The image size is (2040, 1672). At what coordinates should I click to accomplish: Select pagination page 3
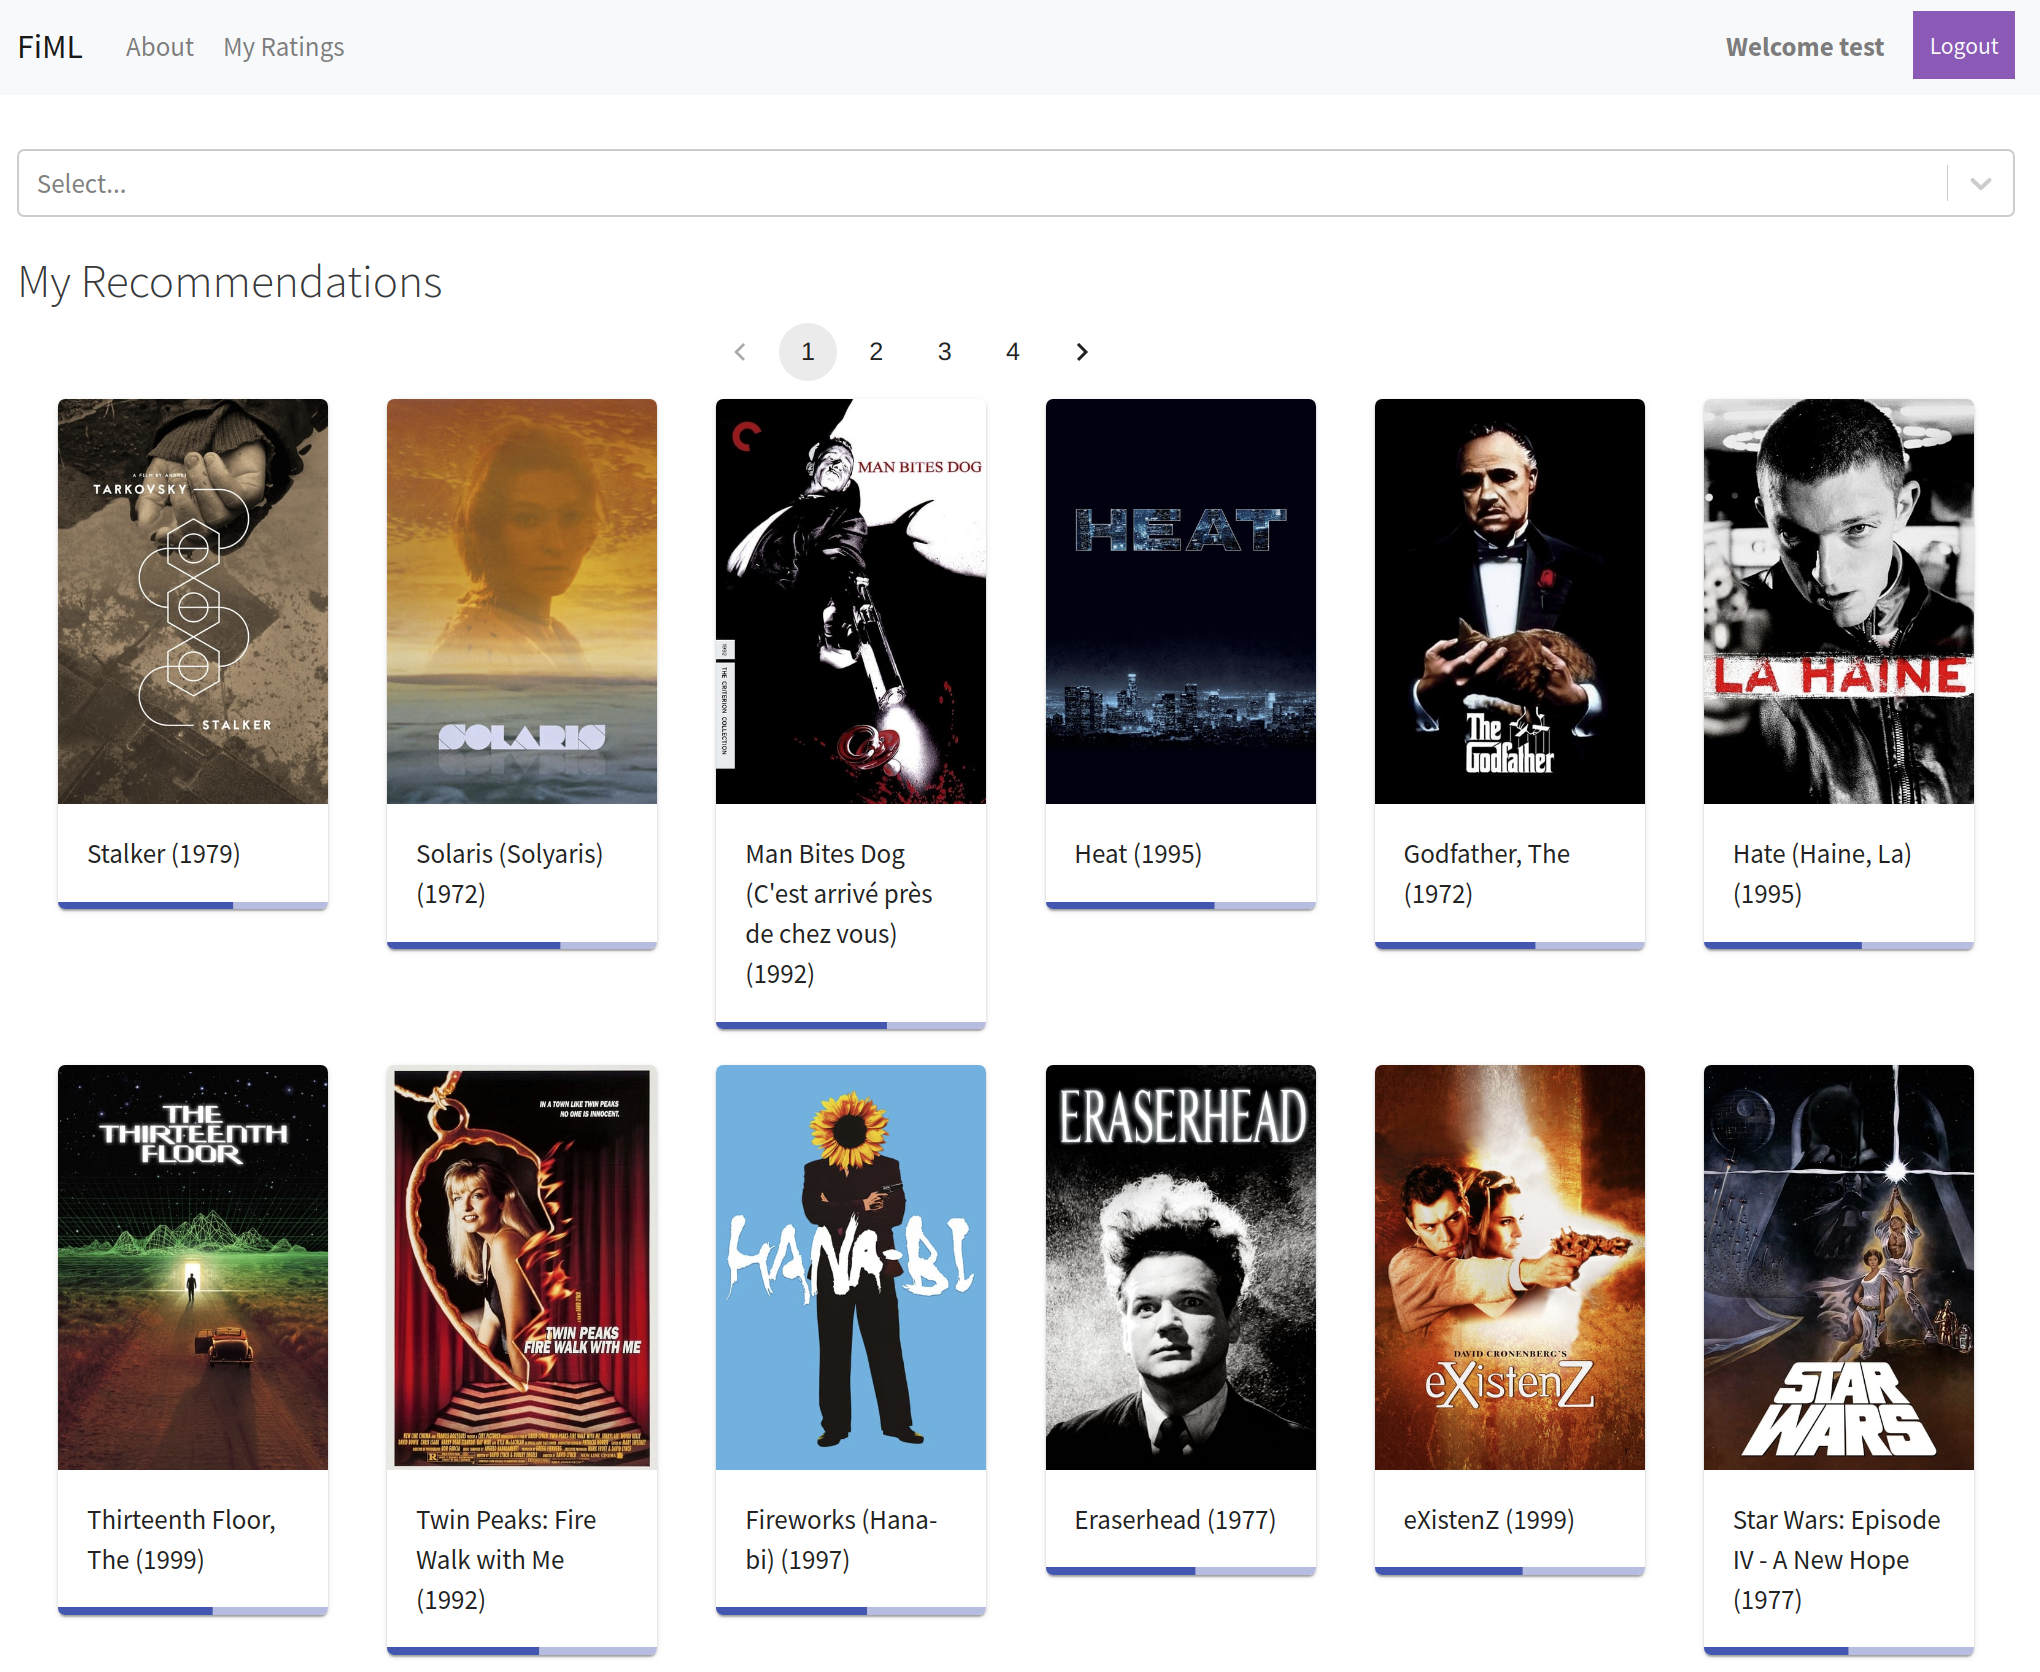click(x=944, y=352)
